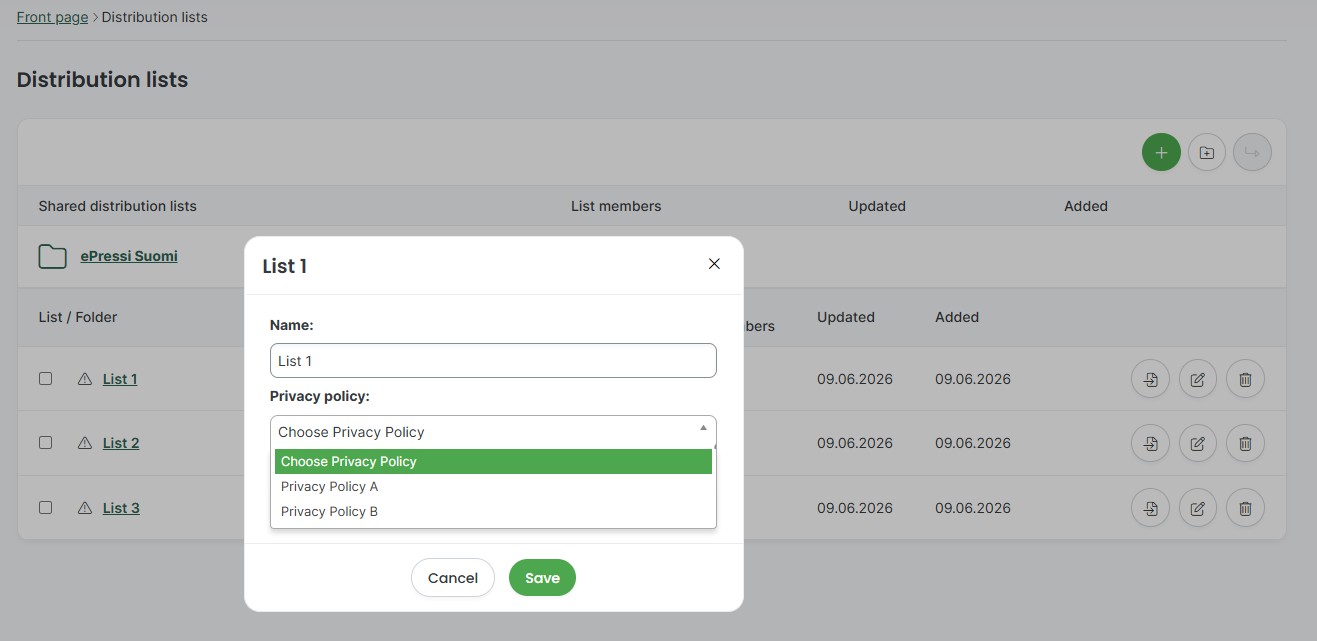Image resolution: width=1317 pixels, height=641 pixels.
Task: Click the warning triangle next to List 3
Action: [x=85, y=508]
